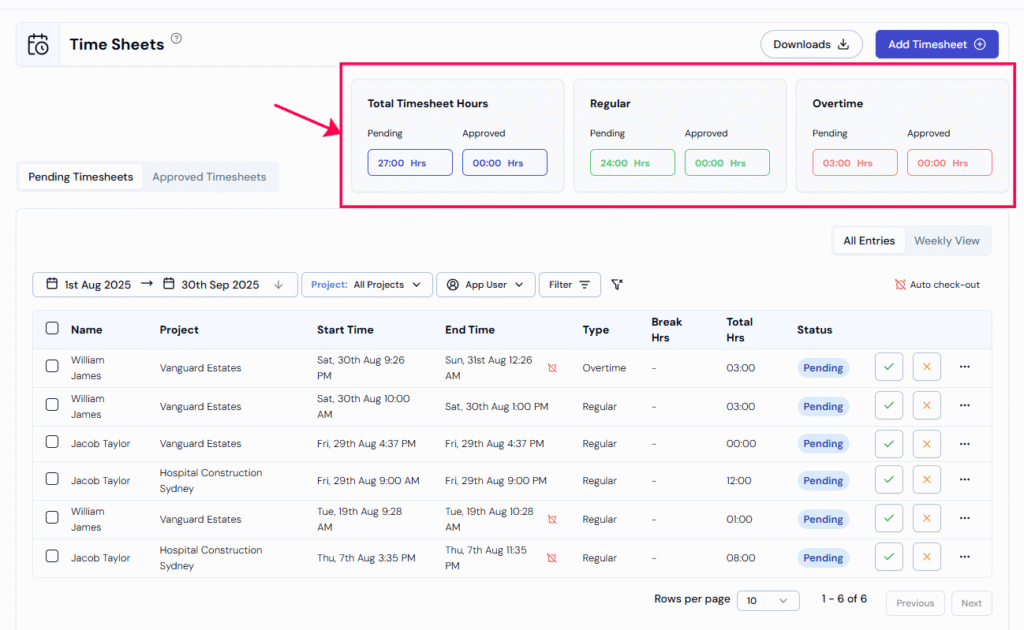The image size is (1024, 630).
Task: Reject the overtime entry using the X icon
Action: (x=926, y=367)
